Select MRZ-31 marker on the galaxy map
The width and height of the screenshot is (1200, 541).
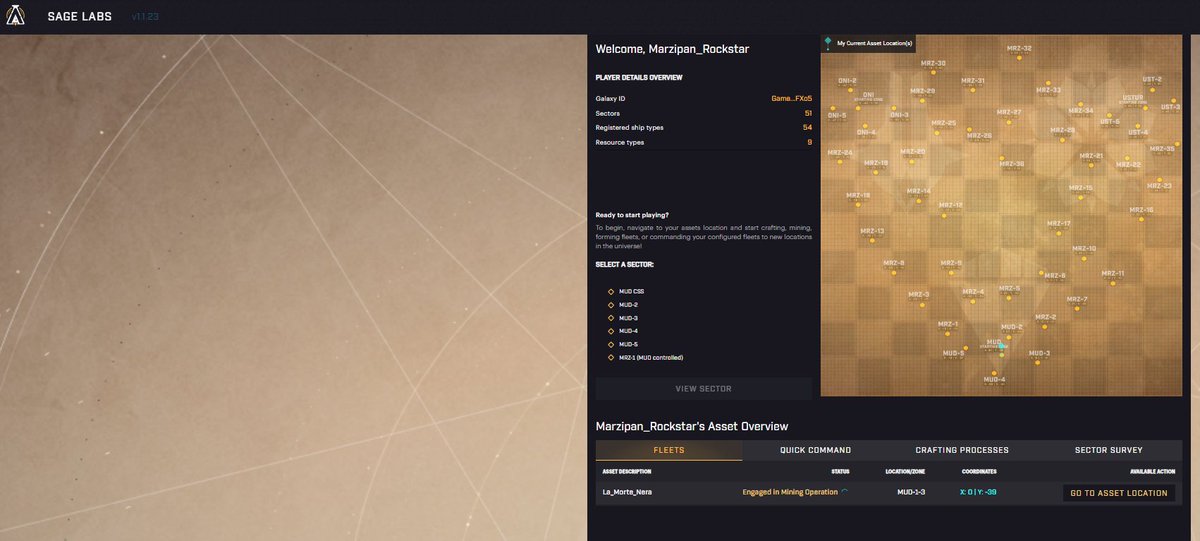pyautogui.click(x=973, y=89)
